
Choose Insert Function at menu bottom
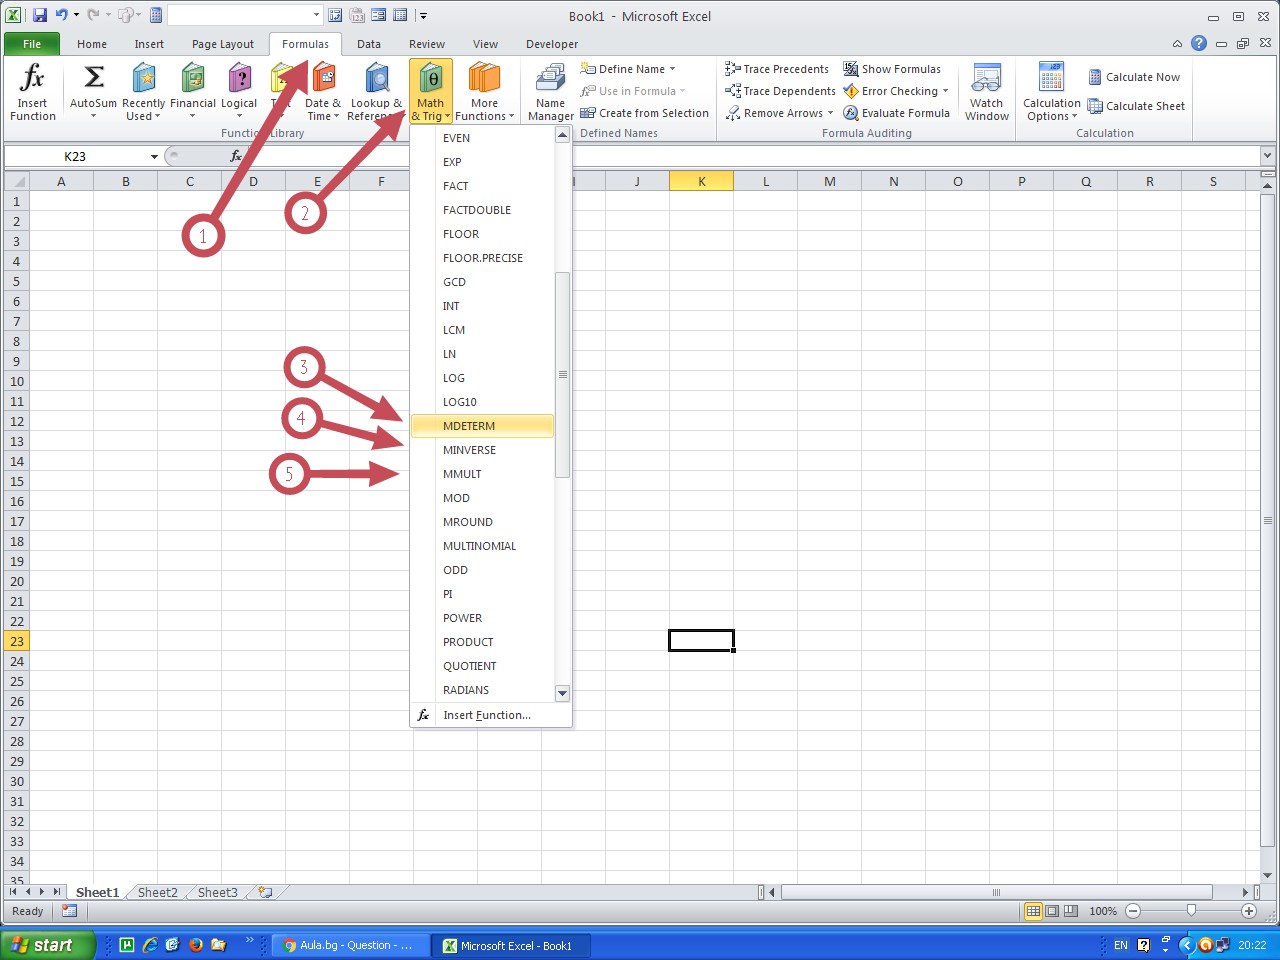point(491,715)
